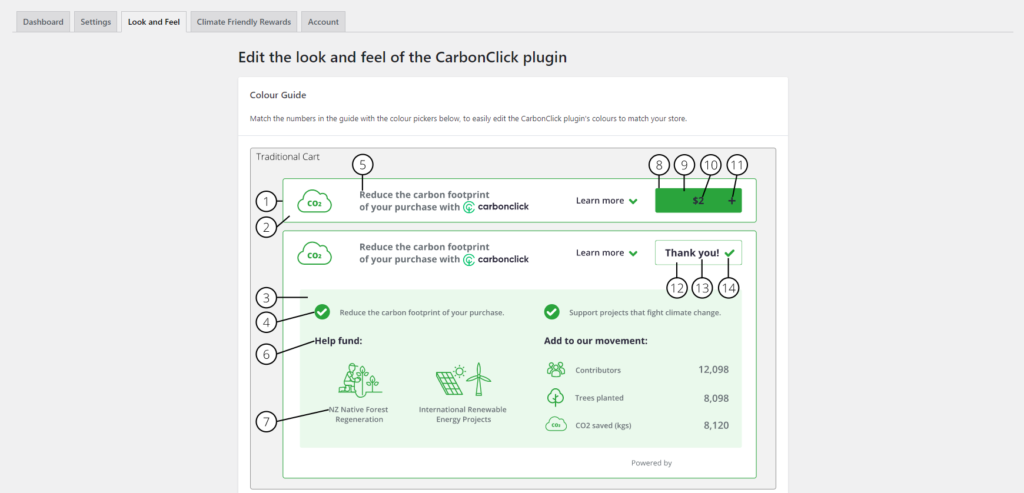This screenshot has width=1024, height=493.
Task: Select the Look and Feel tab
Action: click(153, 22)
